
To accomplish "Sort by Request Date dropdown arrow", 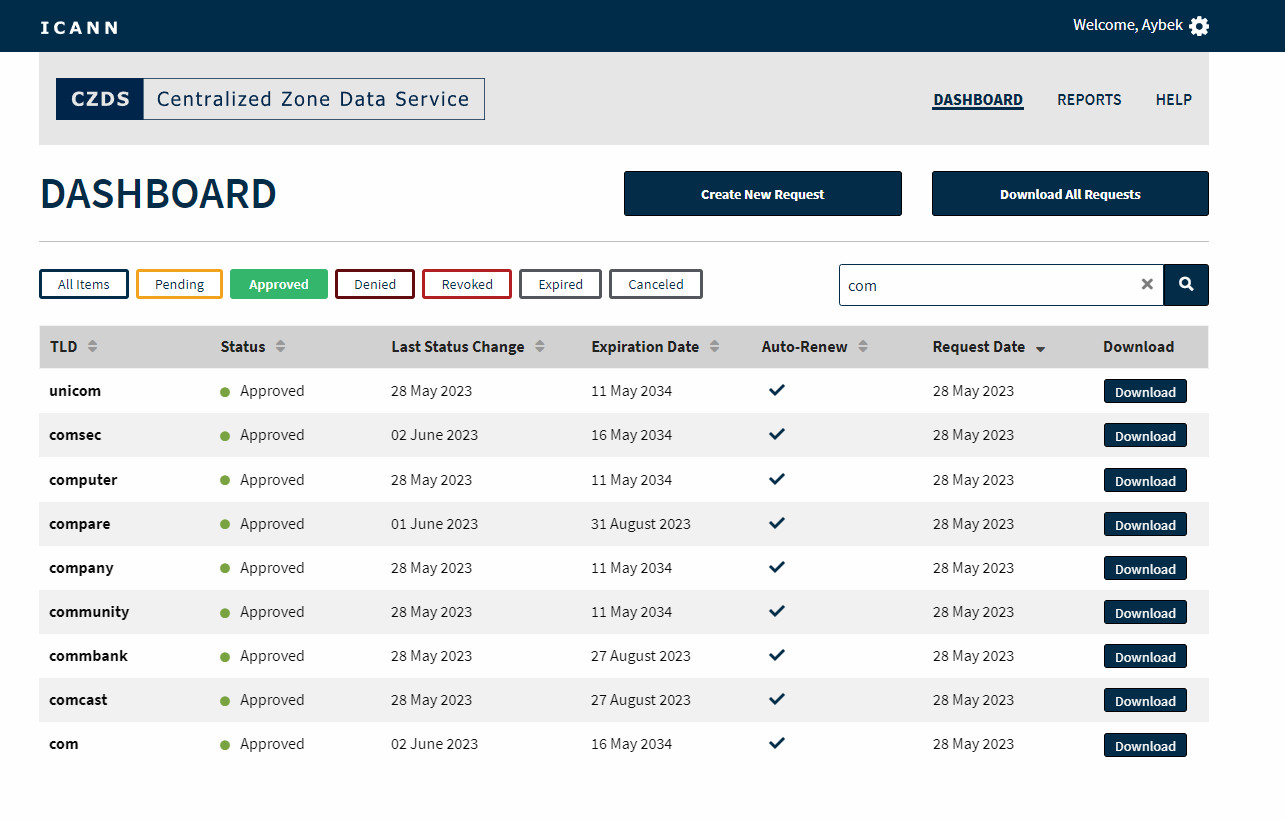I will (1041, 349).
